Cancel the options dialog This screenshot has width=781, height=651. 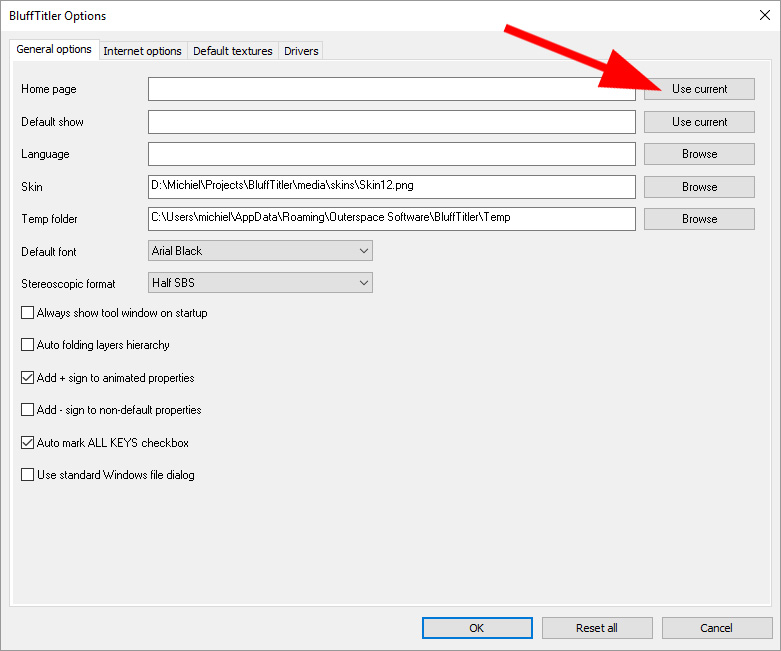tap(716, 628)
